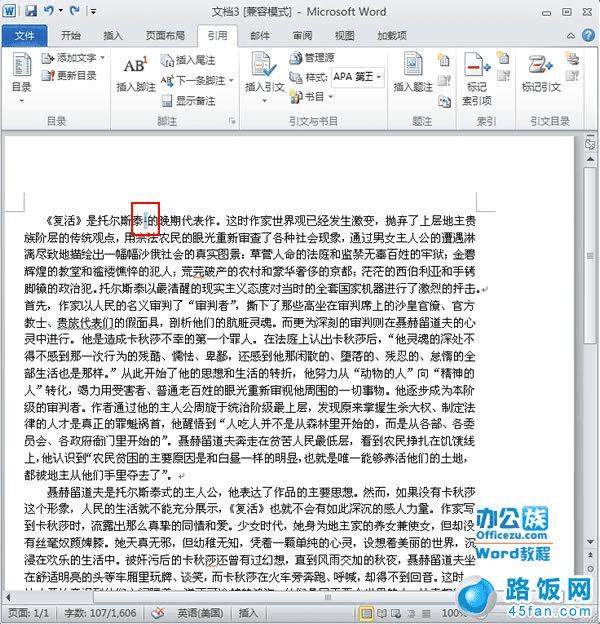Switch to Full Screen Reading view
Screen dimensions: 600x624
[x=382, y=613]
